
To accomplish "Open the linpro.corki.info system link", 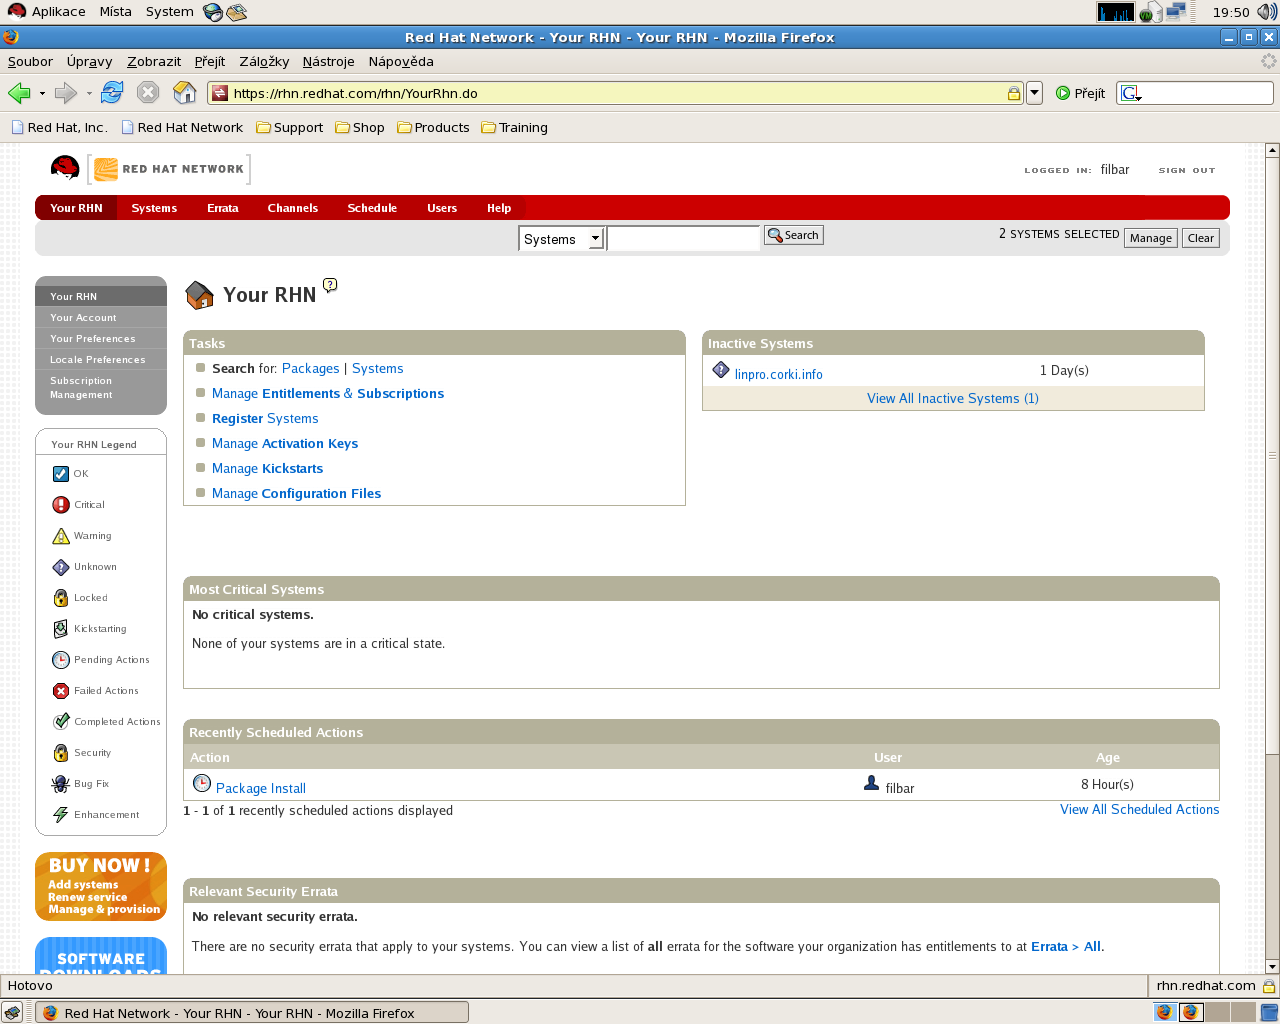I will click(x=779, y=374).
